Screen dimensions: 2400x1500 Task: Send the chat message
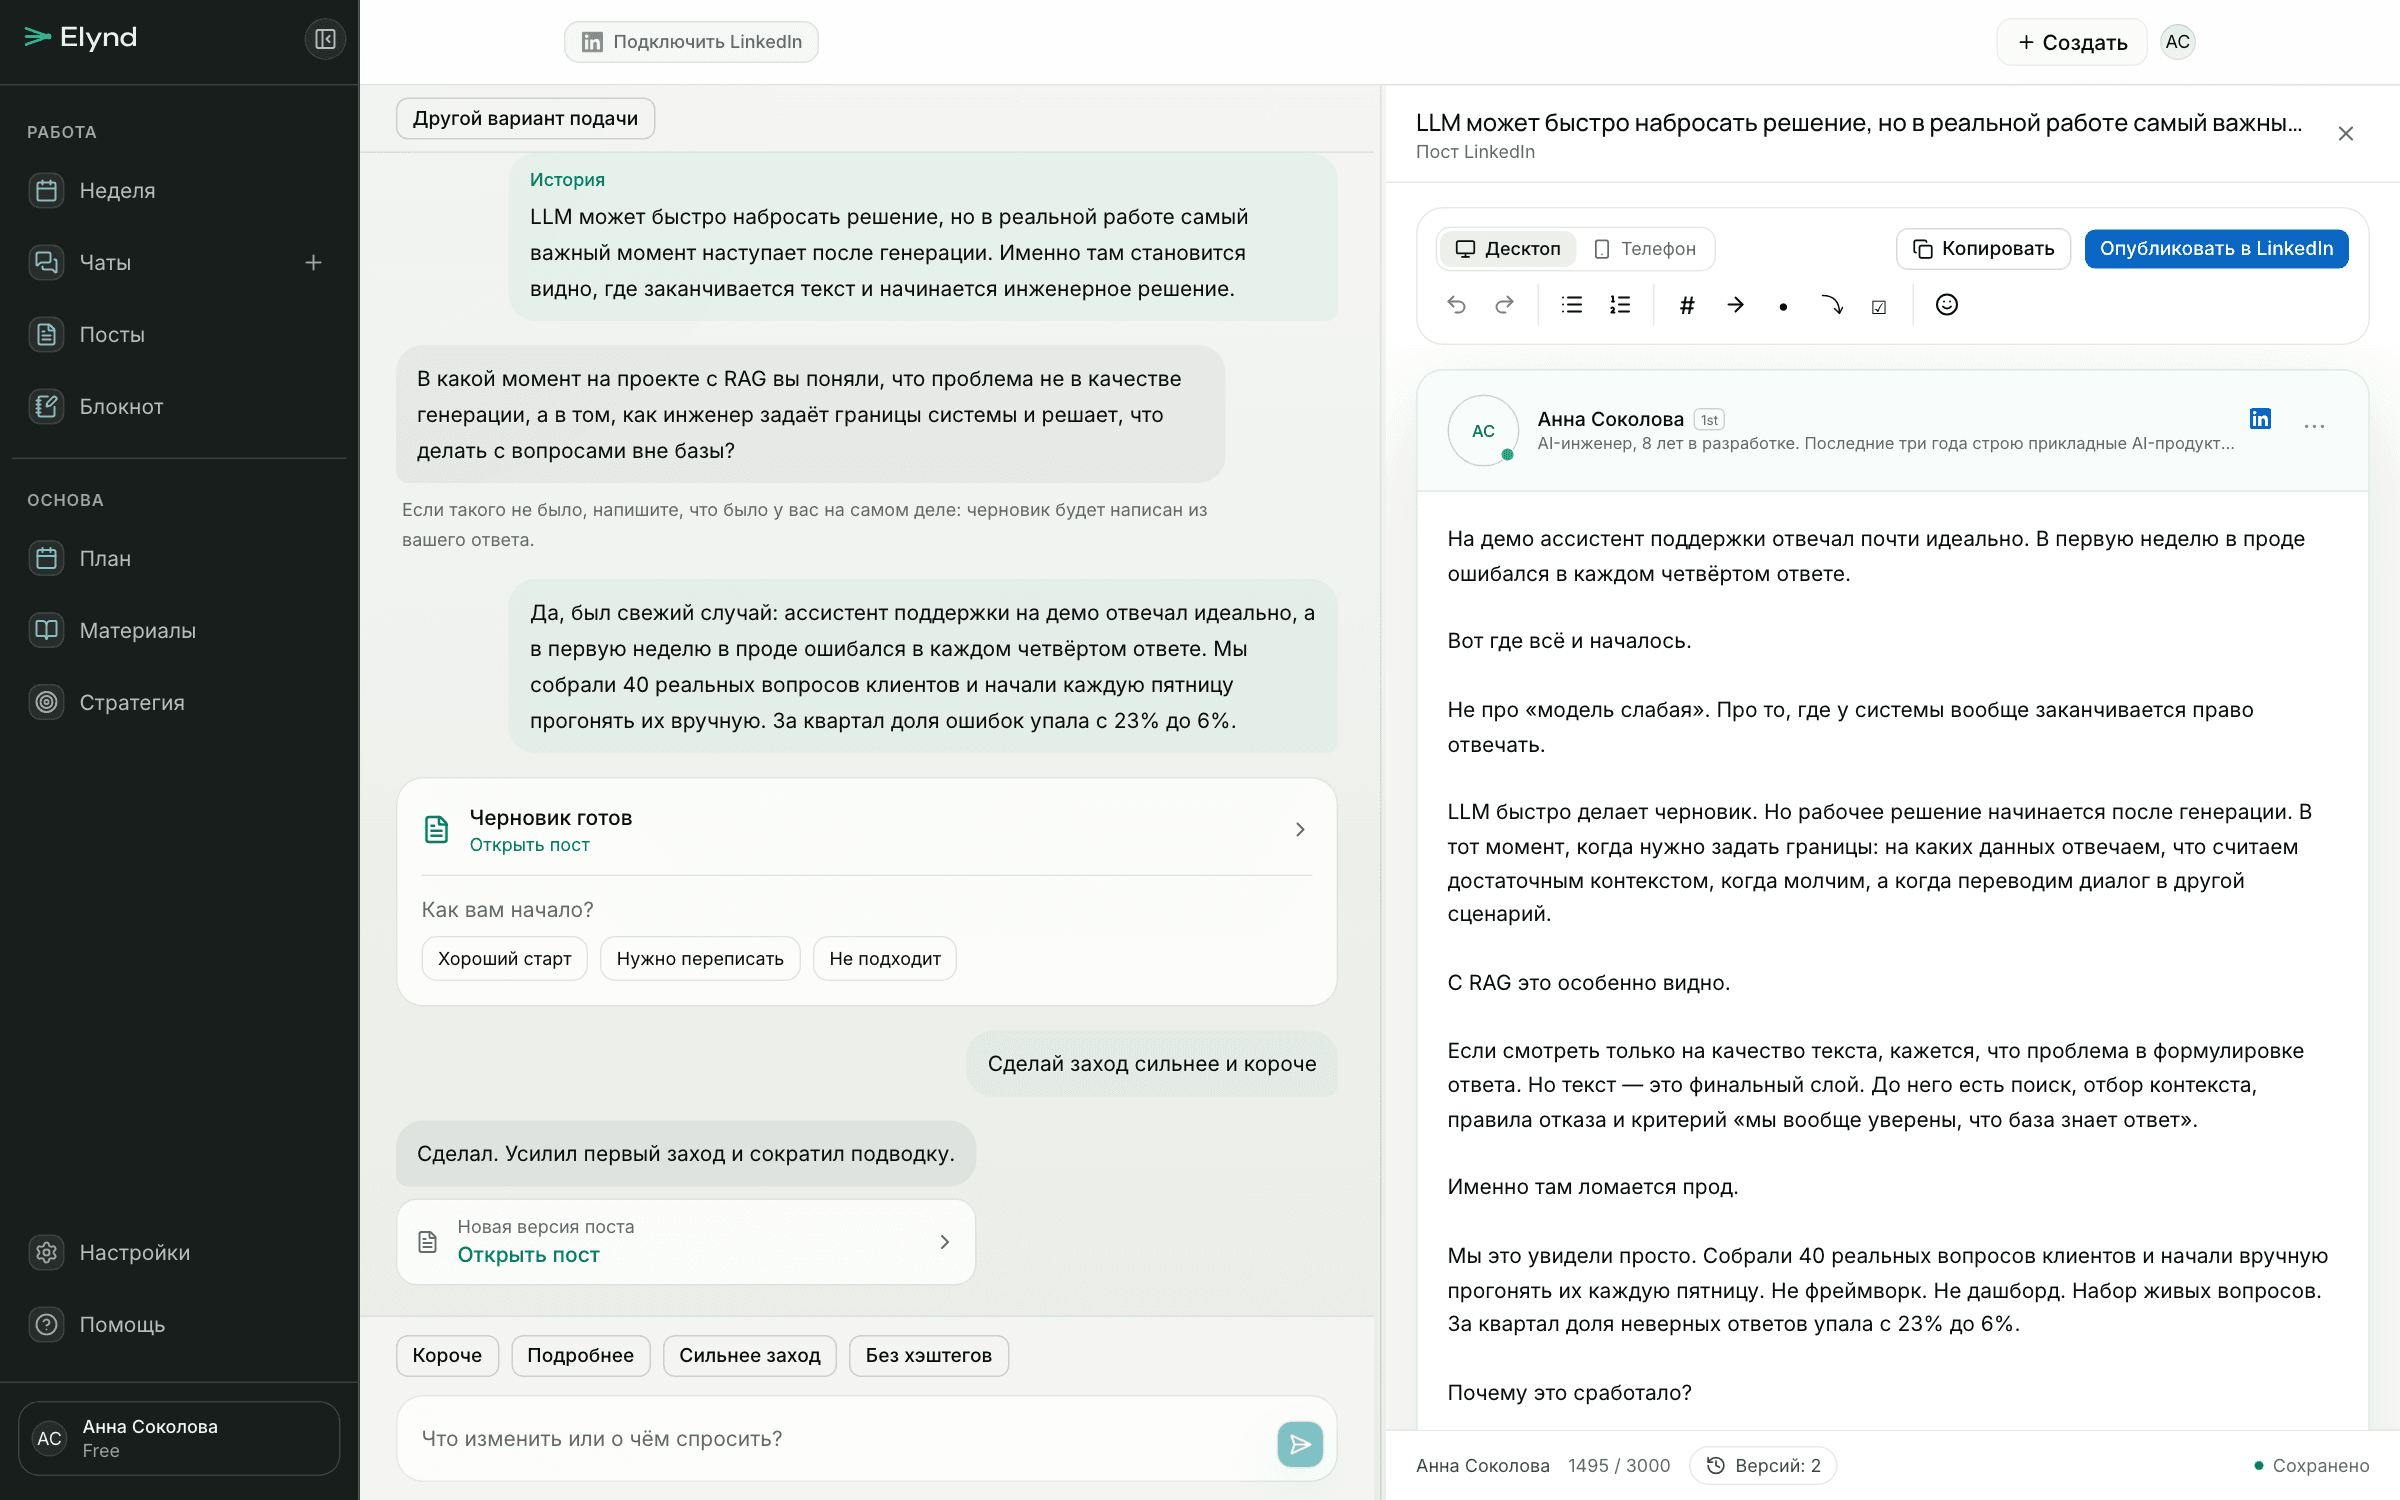click(1300, 1443)
